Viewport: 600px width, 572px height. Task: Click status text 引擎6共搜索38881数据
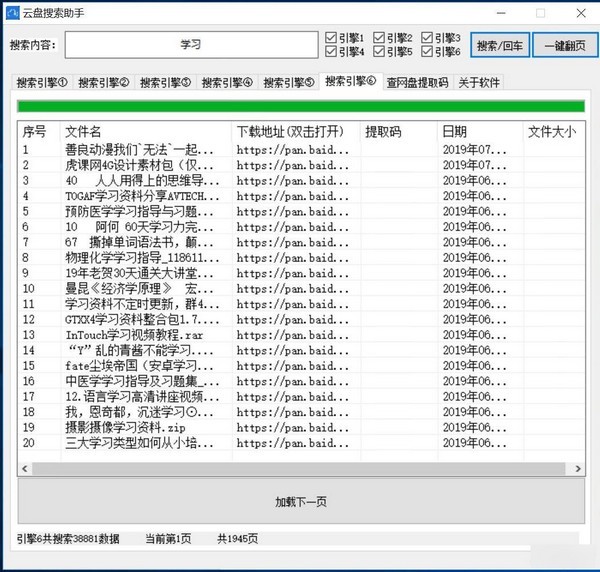click(68, 539)
